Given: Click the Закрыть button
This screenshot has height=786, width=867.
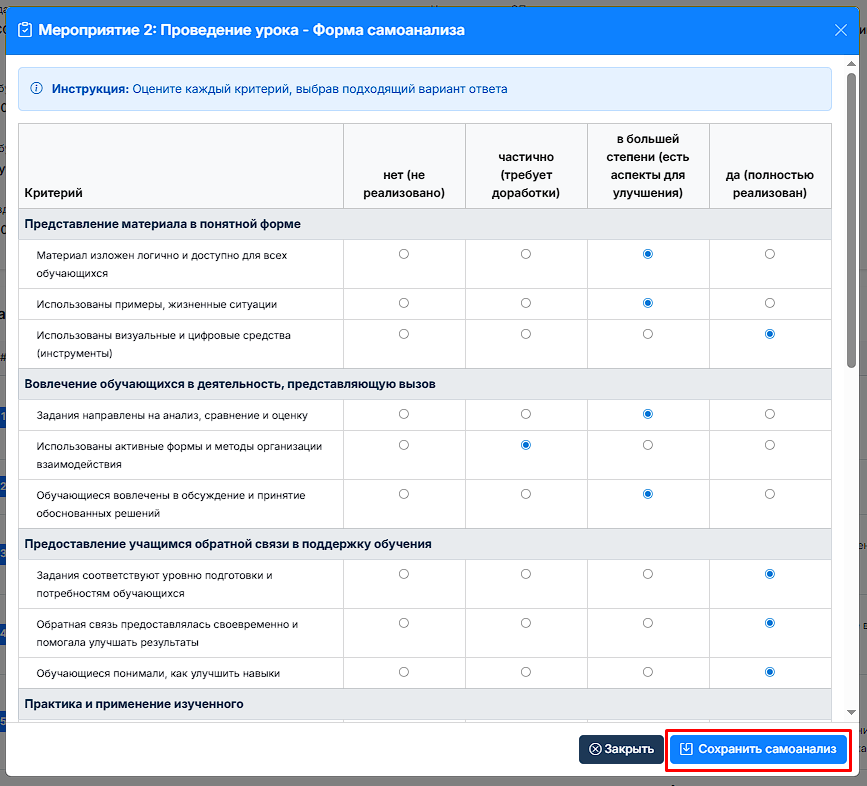Looking at the screenshot, I should pyautogui.click(x=621, y=749).
